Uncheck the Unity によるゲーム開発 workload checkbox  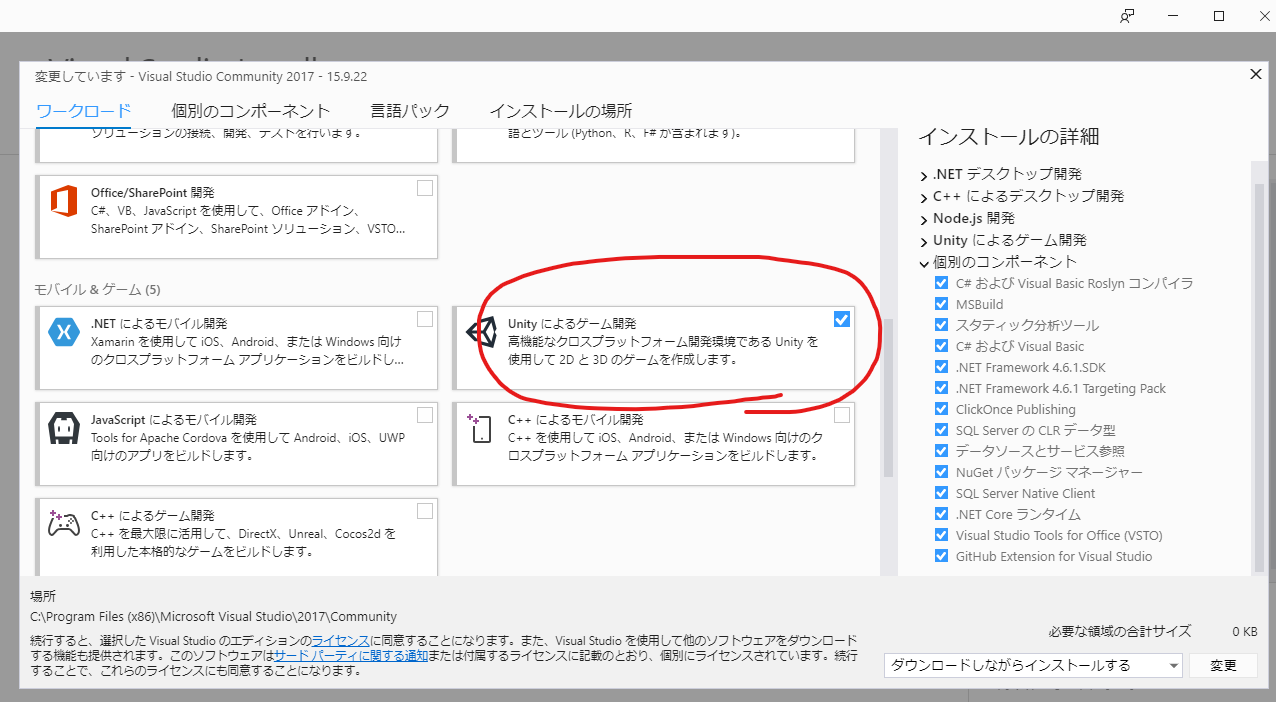842,319
